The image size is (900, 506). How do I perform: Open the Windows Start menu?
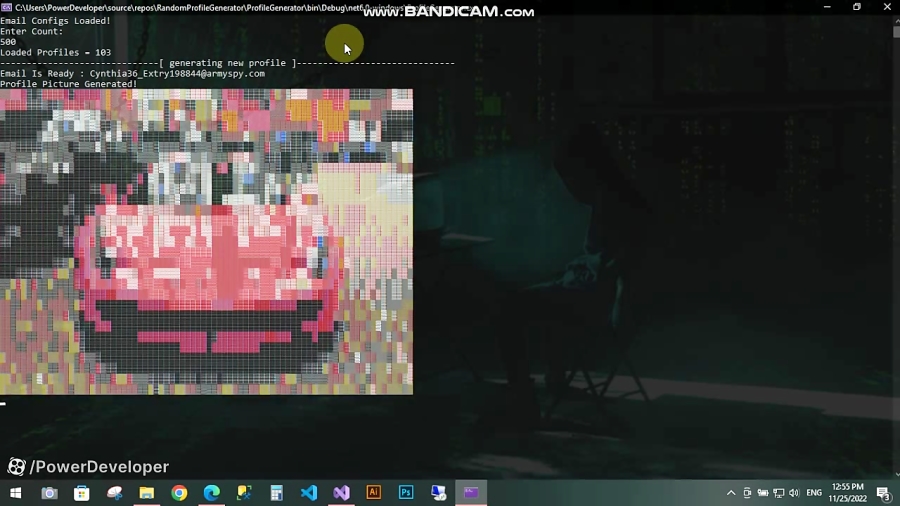point(15,493)
